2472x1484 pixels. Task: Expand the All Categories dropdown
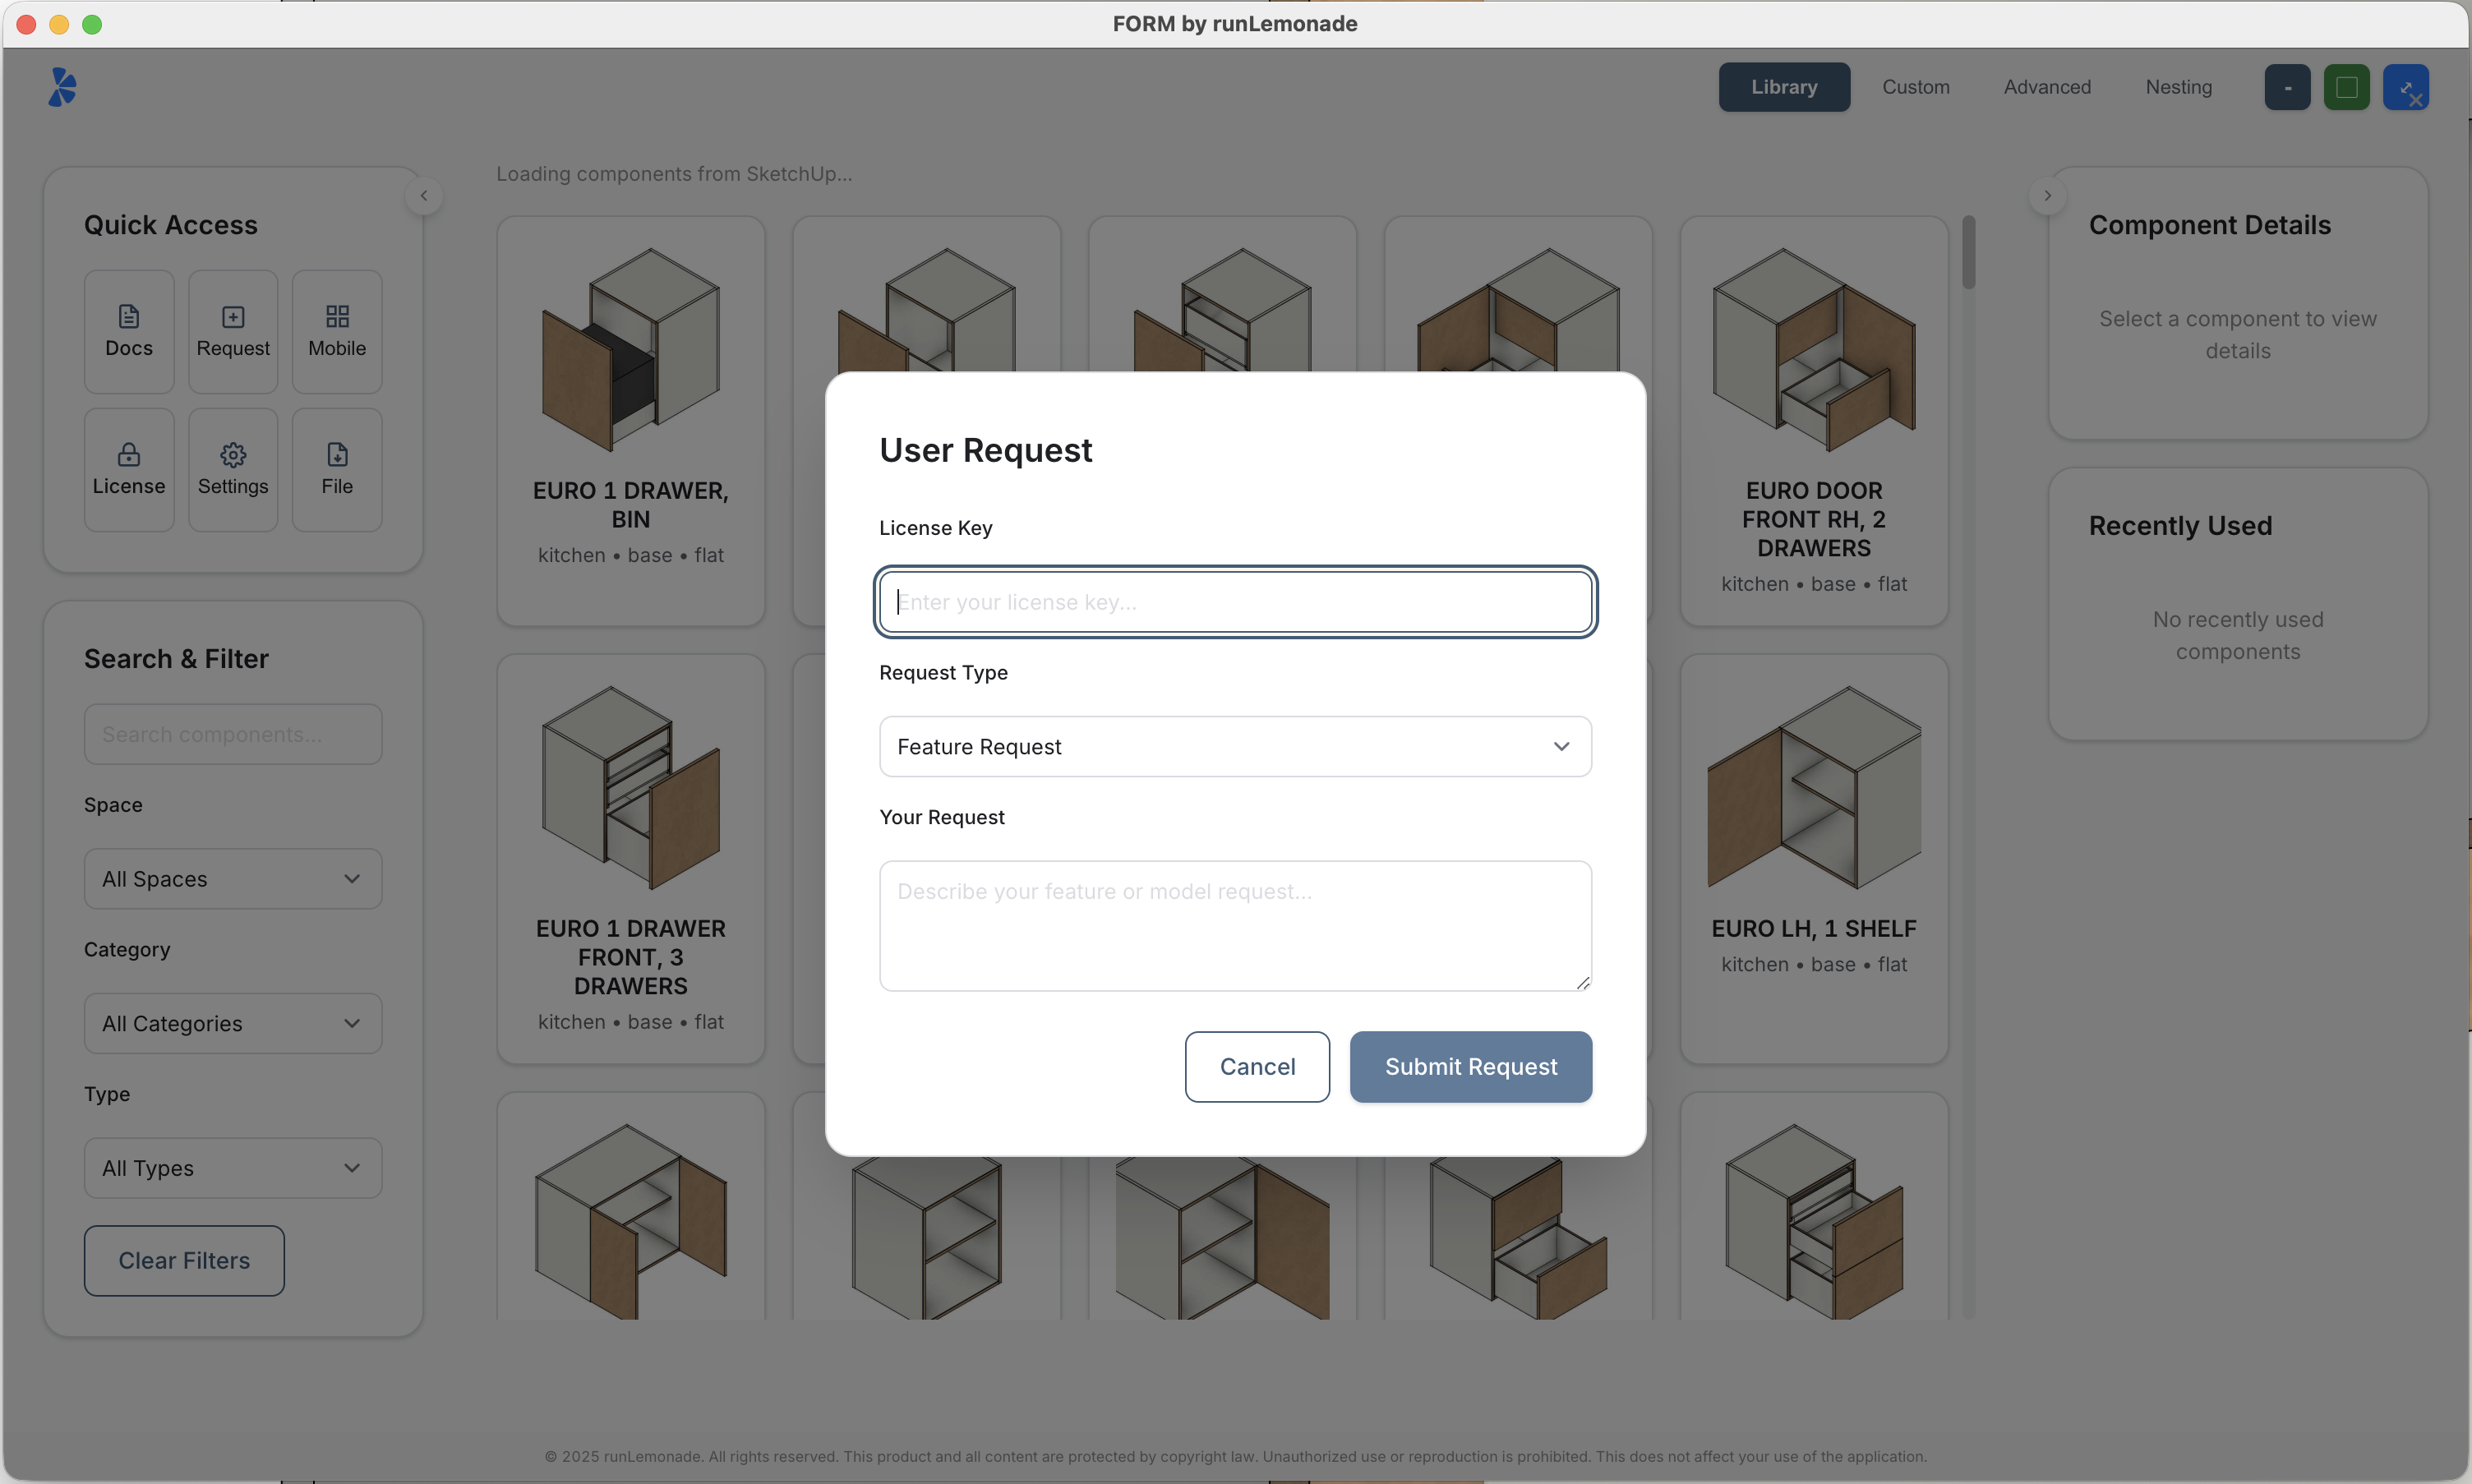tap(232, 1022)
